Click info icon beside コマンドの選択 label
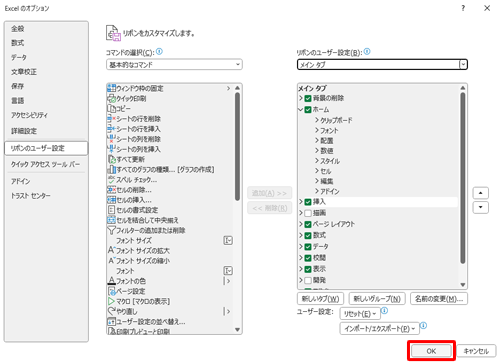500x362 pixels. point(159,51)
